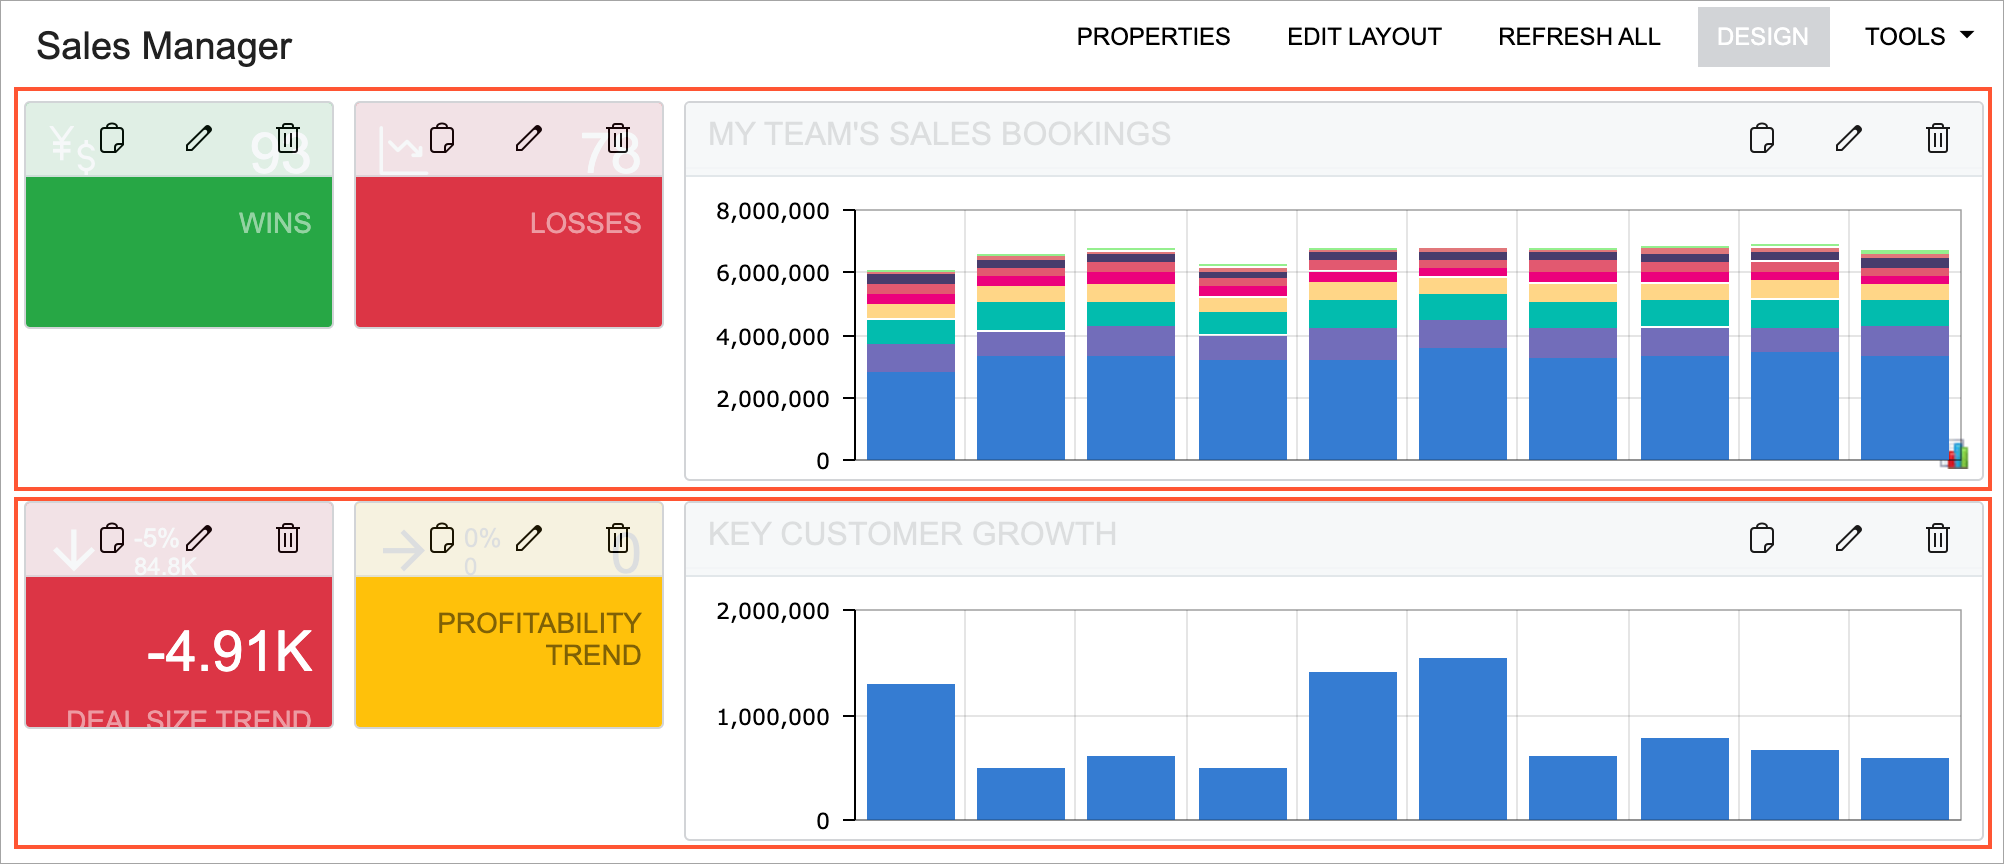Toggle Design mode off
Viewport: 2004px width, 864px height.
tap(1763, 37)
